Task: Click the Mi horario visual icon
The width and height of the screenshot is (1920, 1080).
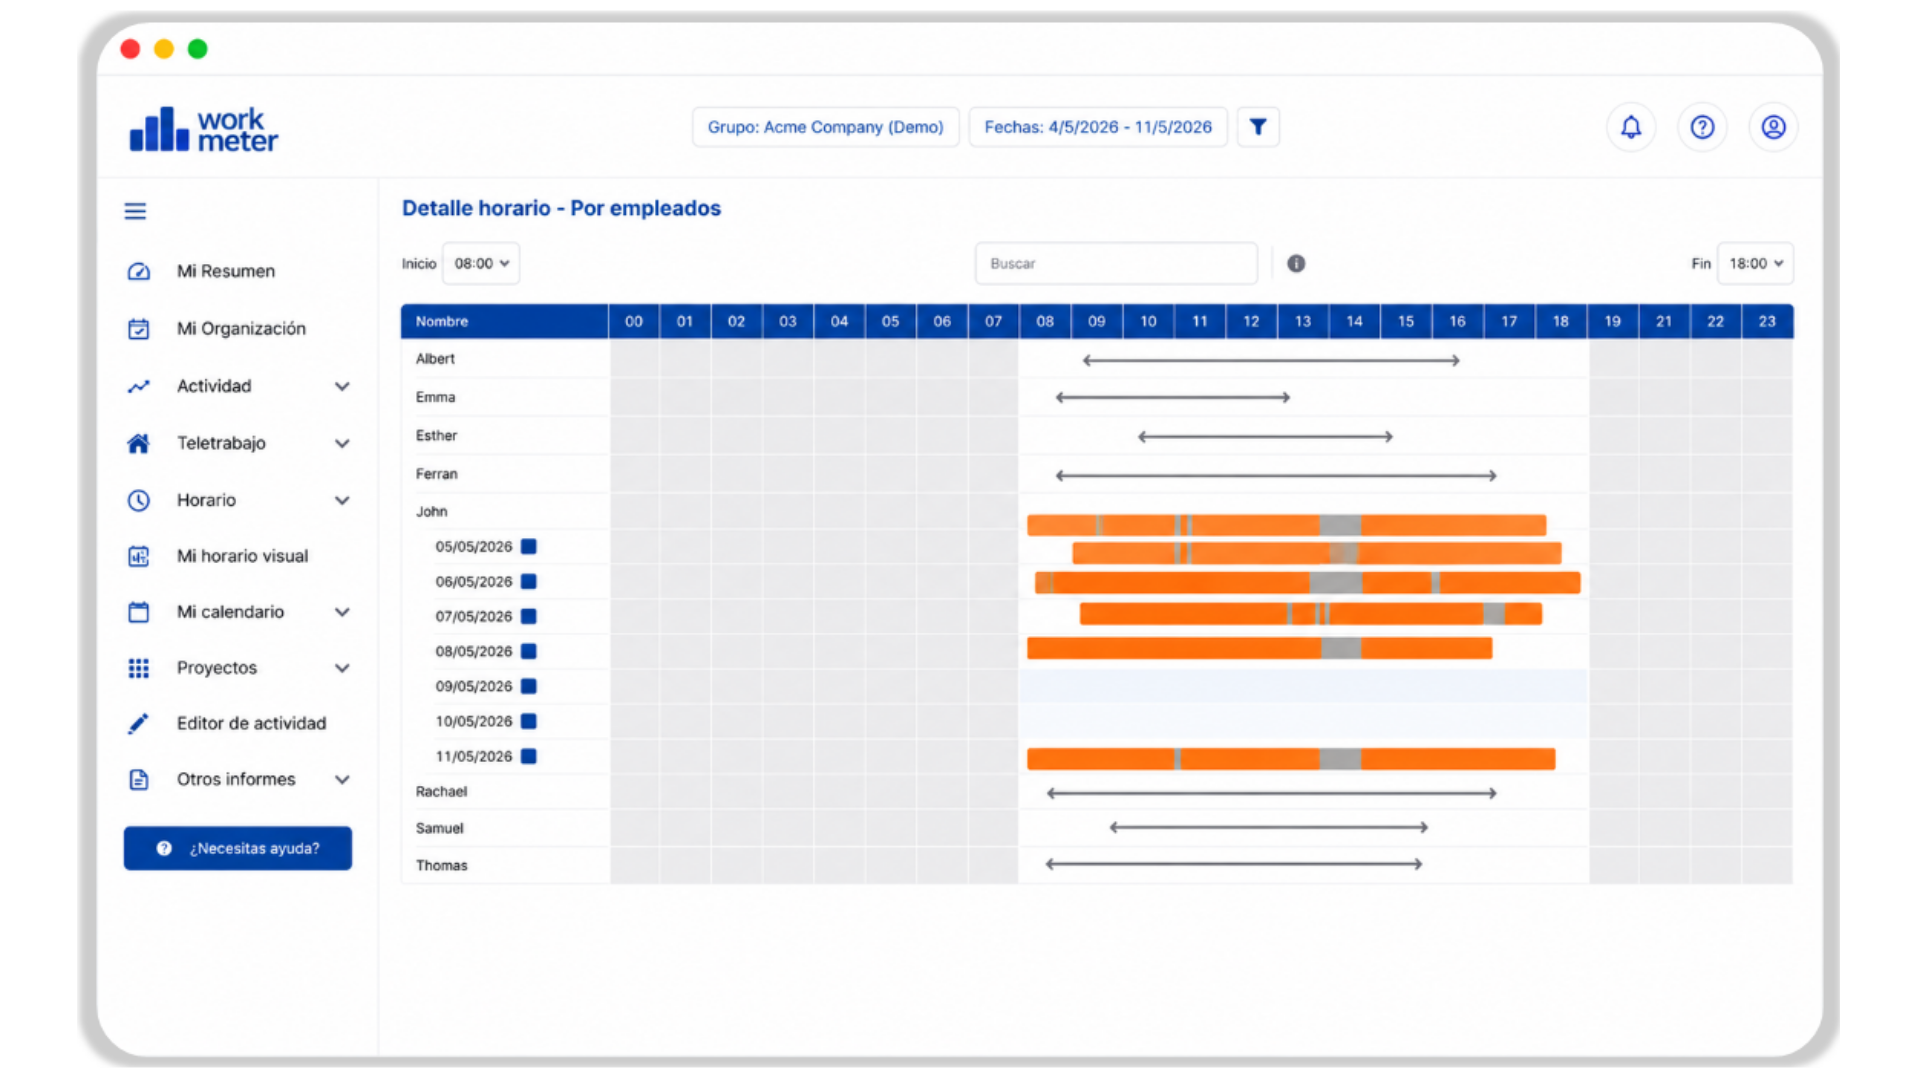Action: pos(139,556)
